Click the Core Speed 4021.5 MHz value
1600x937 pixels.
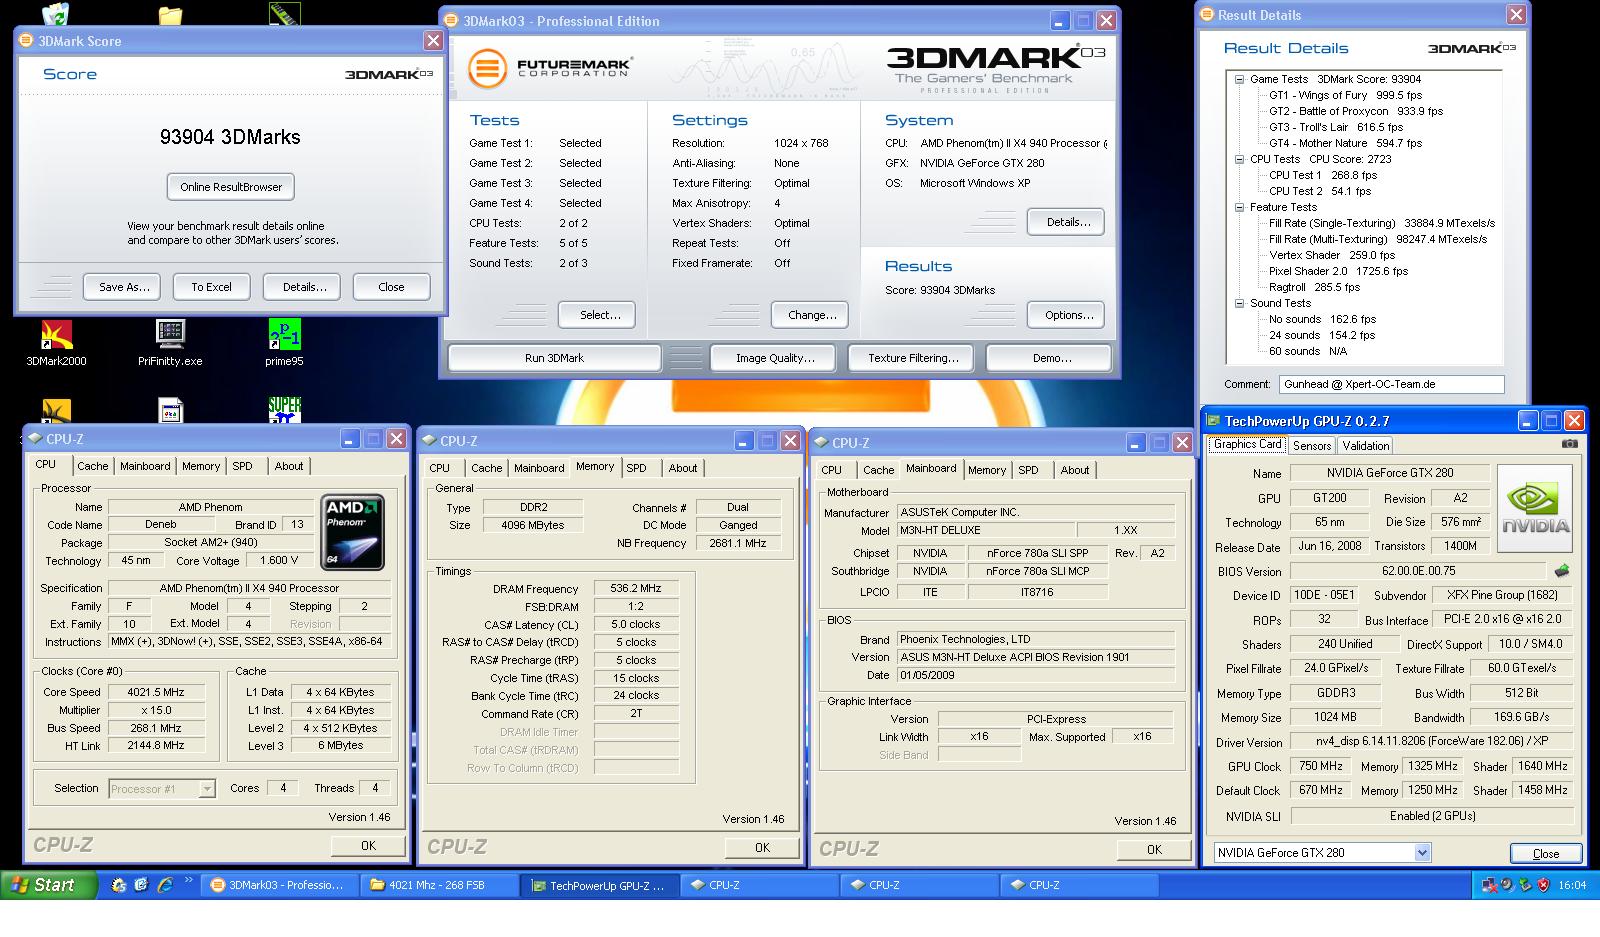157,692
